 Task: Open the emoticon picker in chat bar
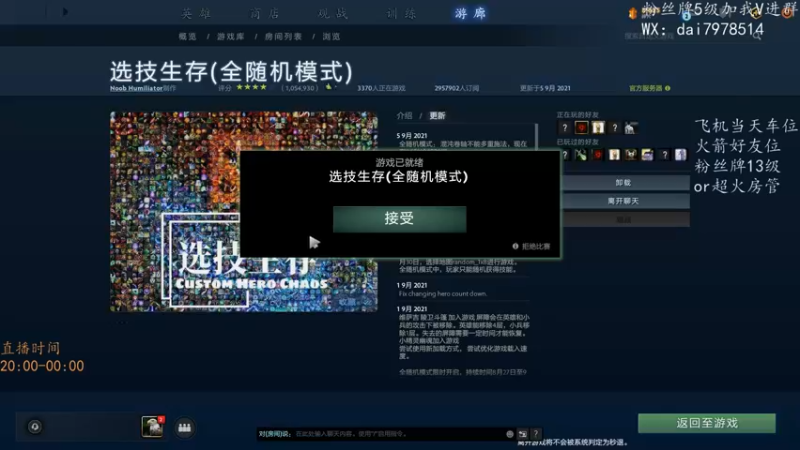click(x=510, y=434)
